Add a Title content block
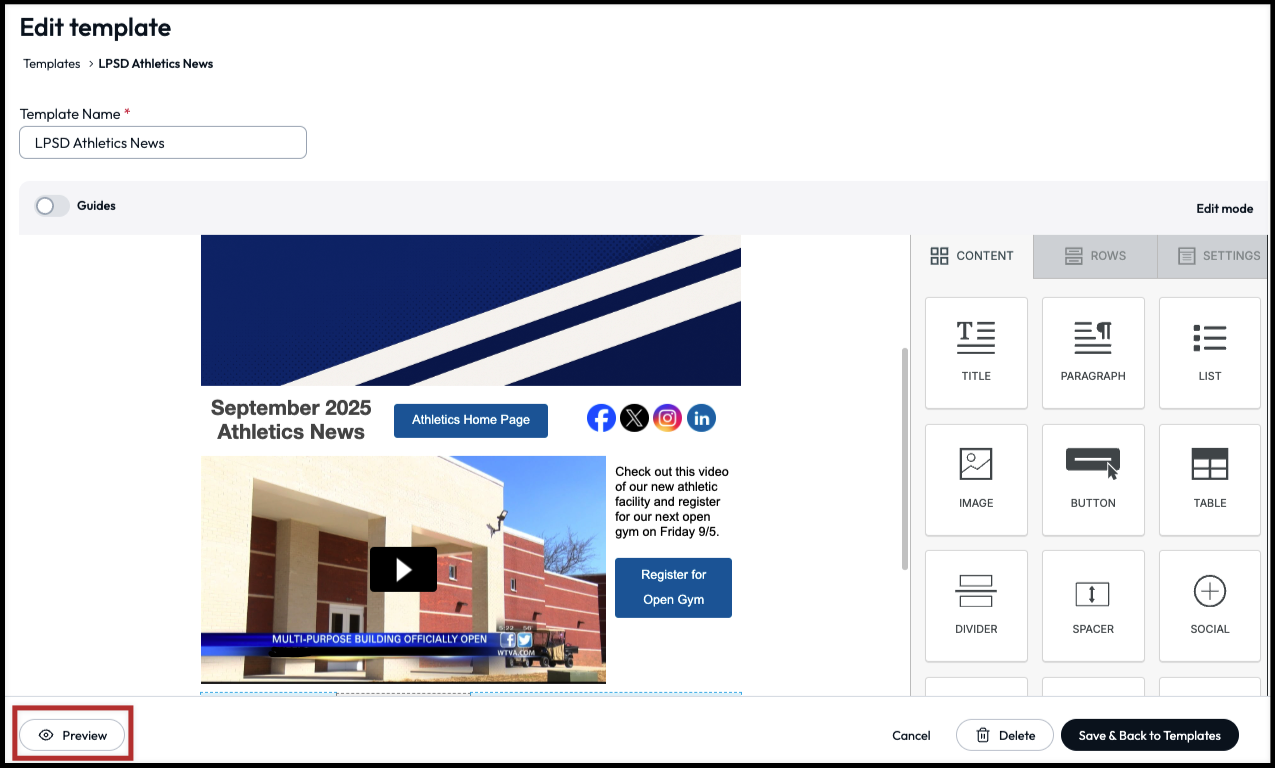The height and width of the screenshot is (768, 1275). [976, 352]
